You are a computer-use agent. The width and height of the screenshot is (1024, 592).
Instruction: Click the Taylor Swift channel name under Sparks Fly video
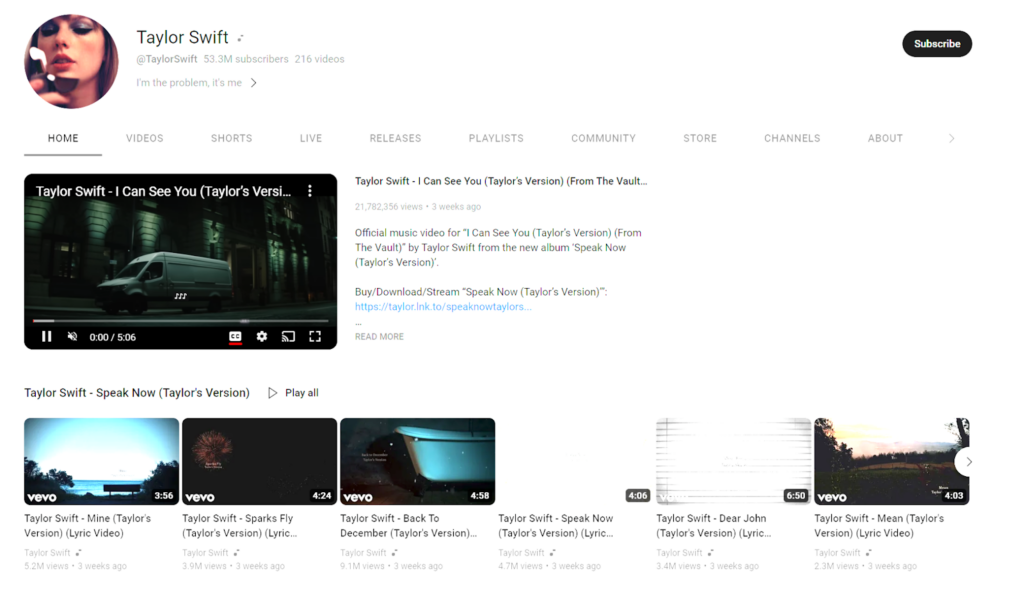205,553
